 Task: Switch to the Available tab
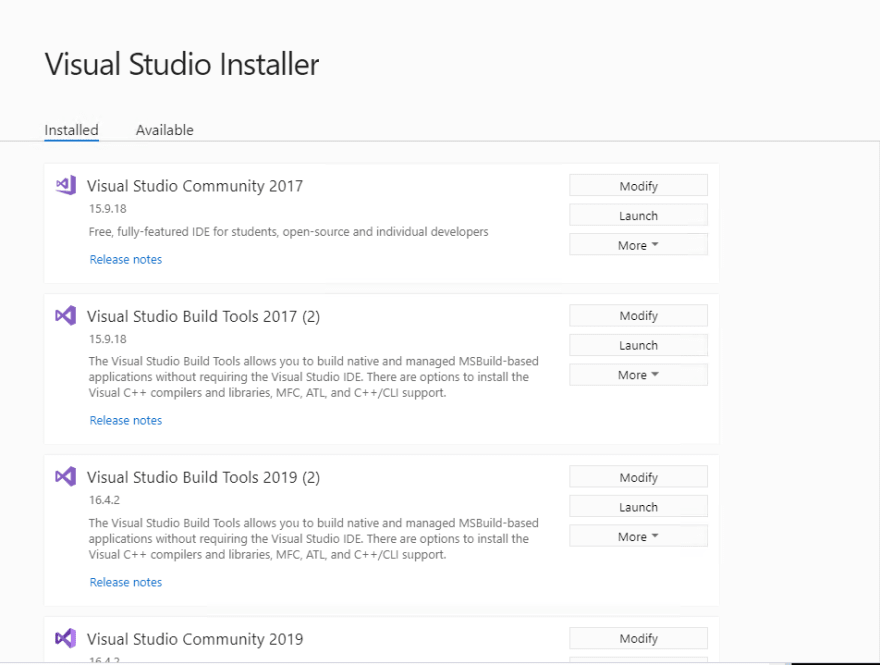pyautogui.click(x=164, y=130)
